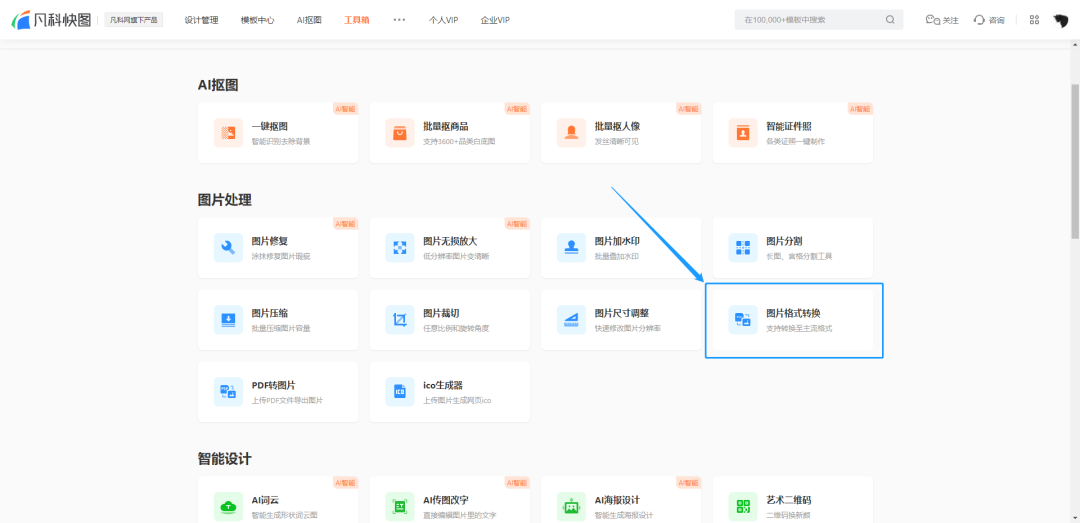Click the 咨询 headset icon
Viewport: 1080px width, 523px height.
click(979, 20)
